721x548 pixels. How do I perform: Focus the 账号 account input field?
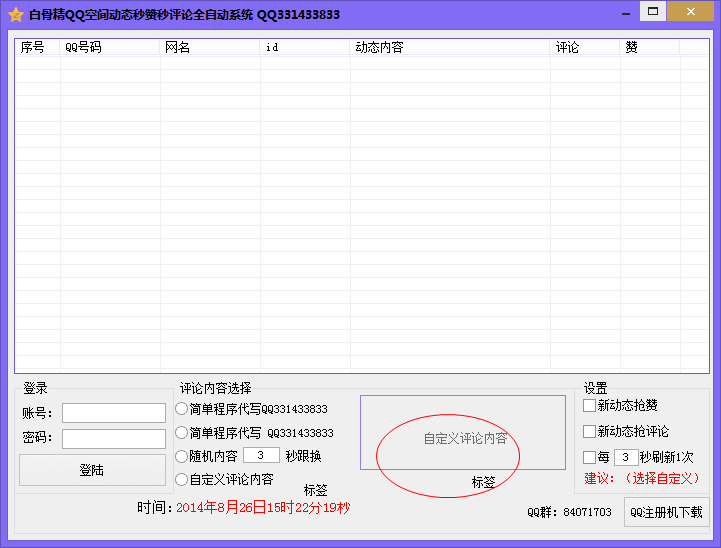[114, 413]
